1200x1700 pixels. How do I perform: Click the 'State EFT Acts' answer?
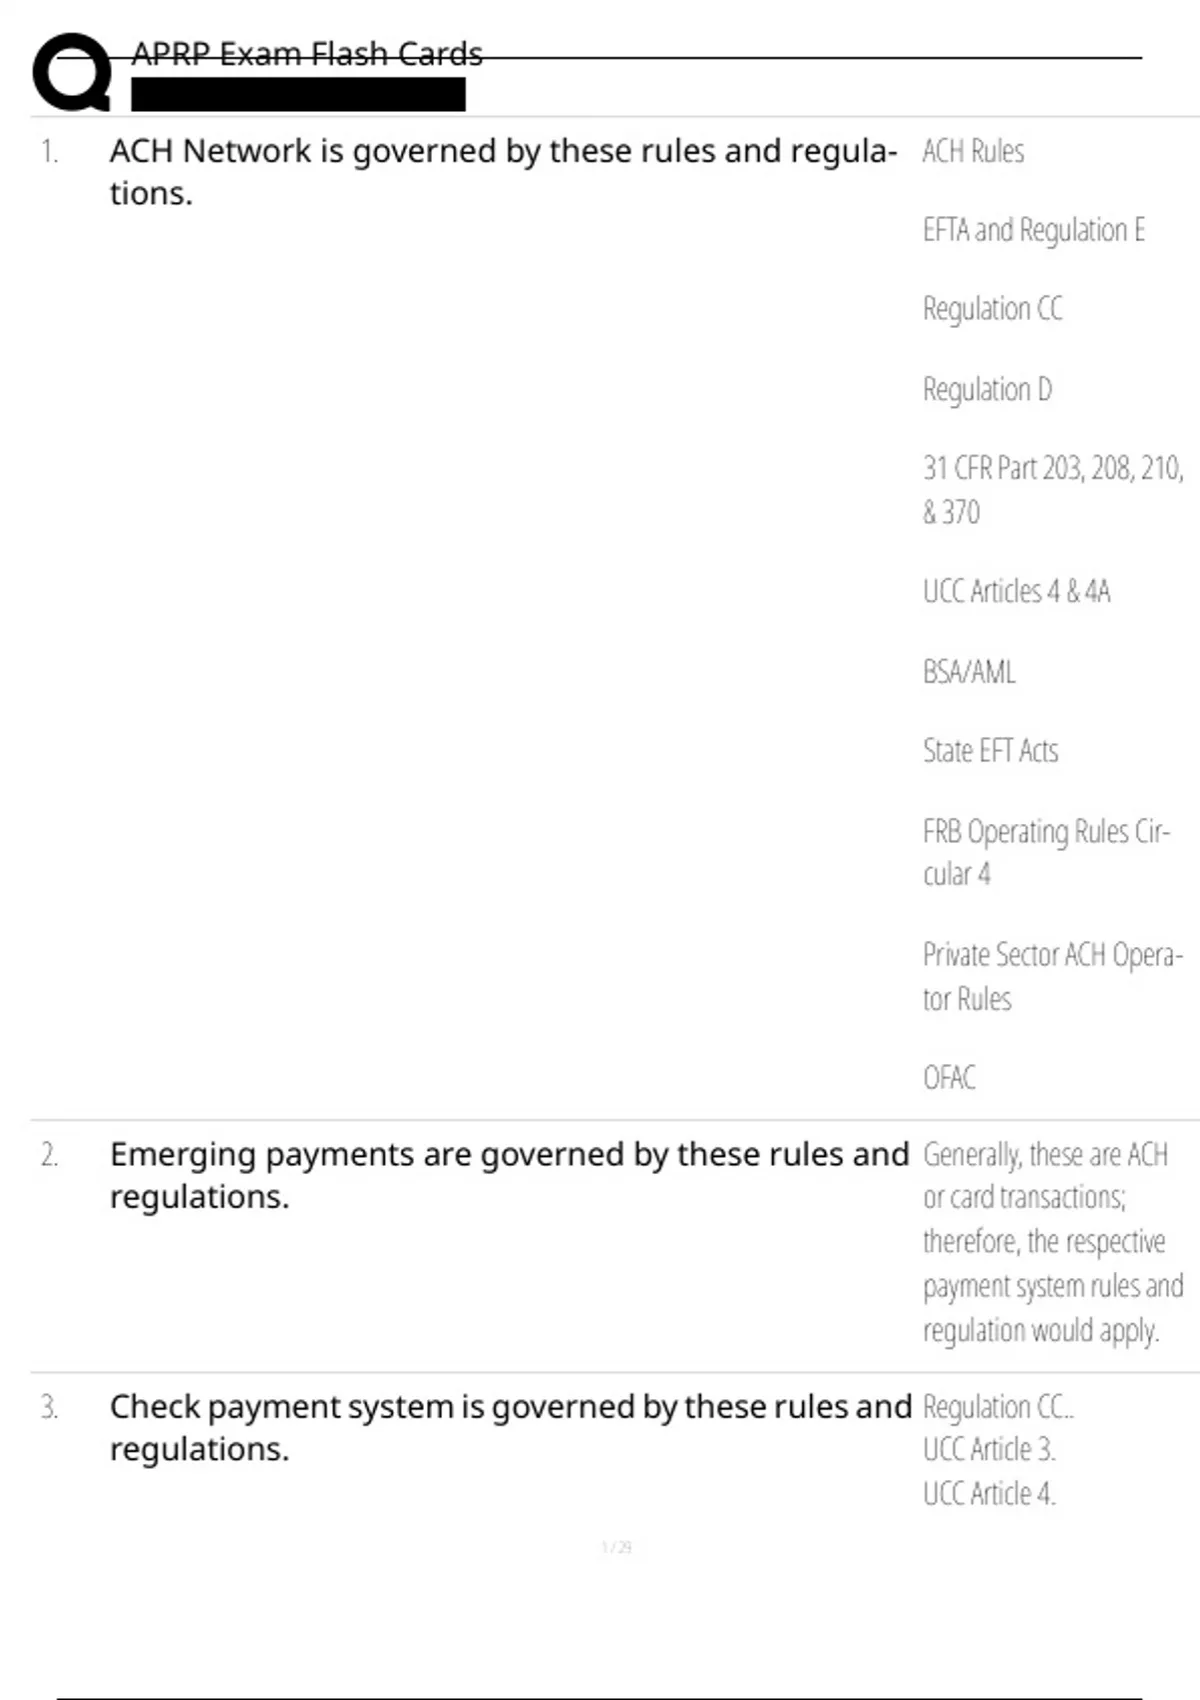point(990,751)
